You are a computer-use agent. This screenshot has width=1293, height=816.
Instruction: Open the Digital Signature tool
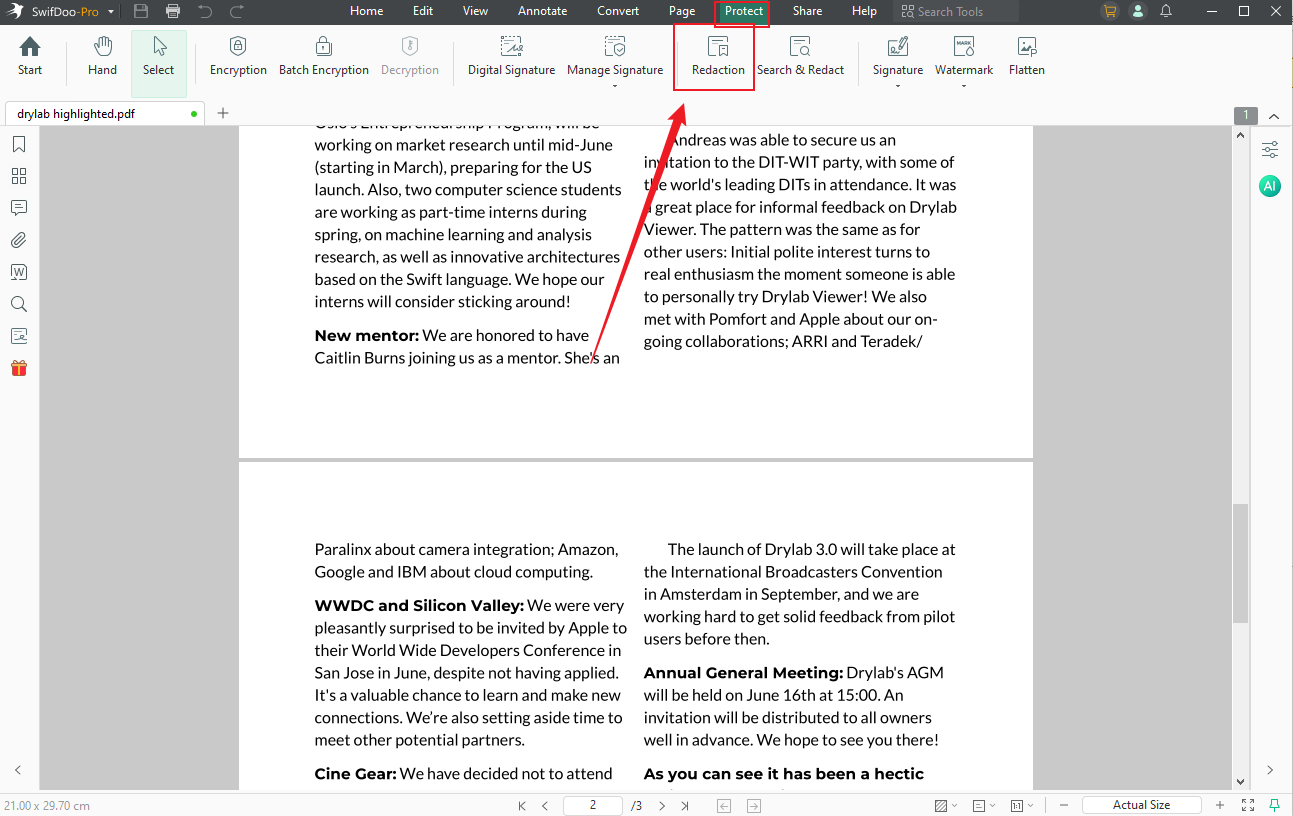[510, 57]
